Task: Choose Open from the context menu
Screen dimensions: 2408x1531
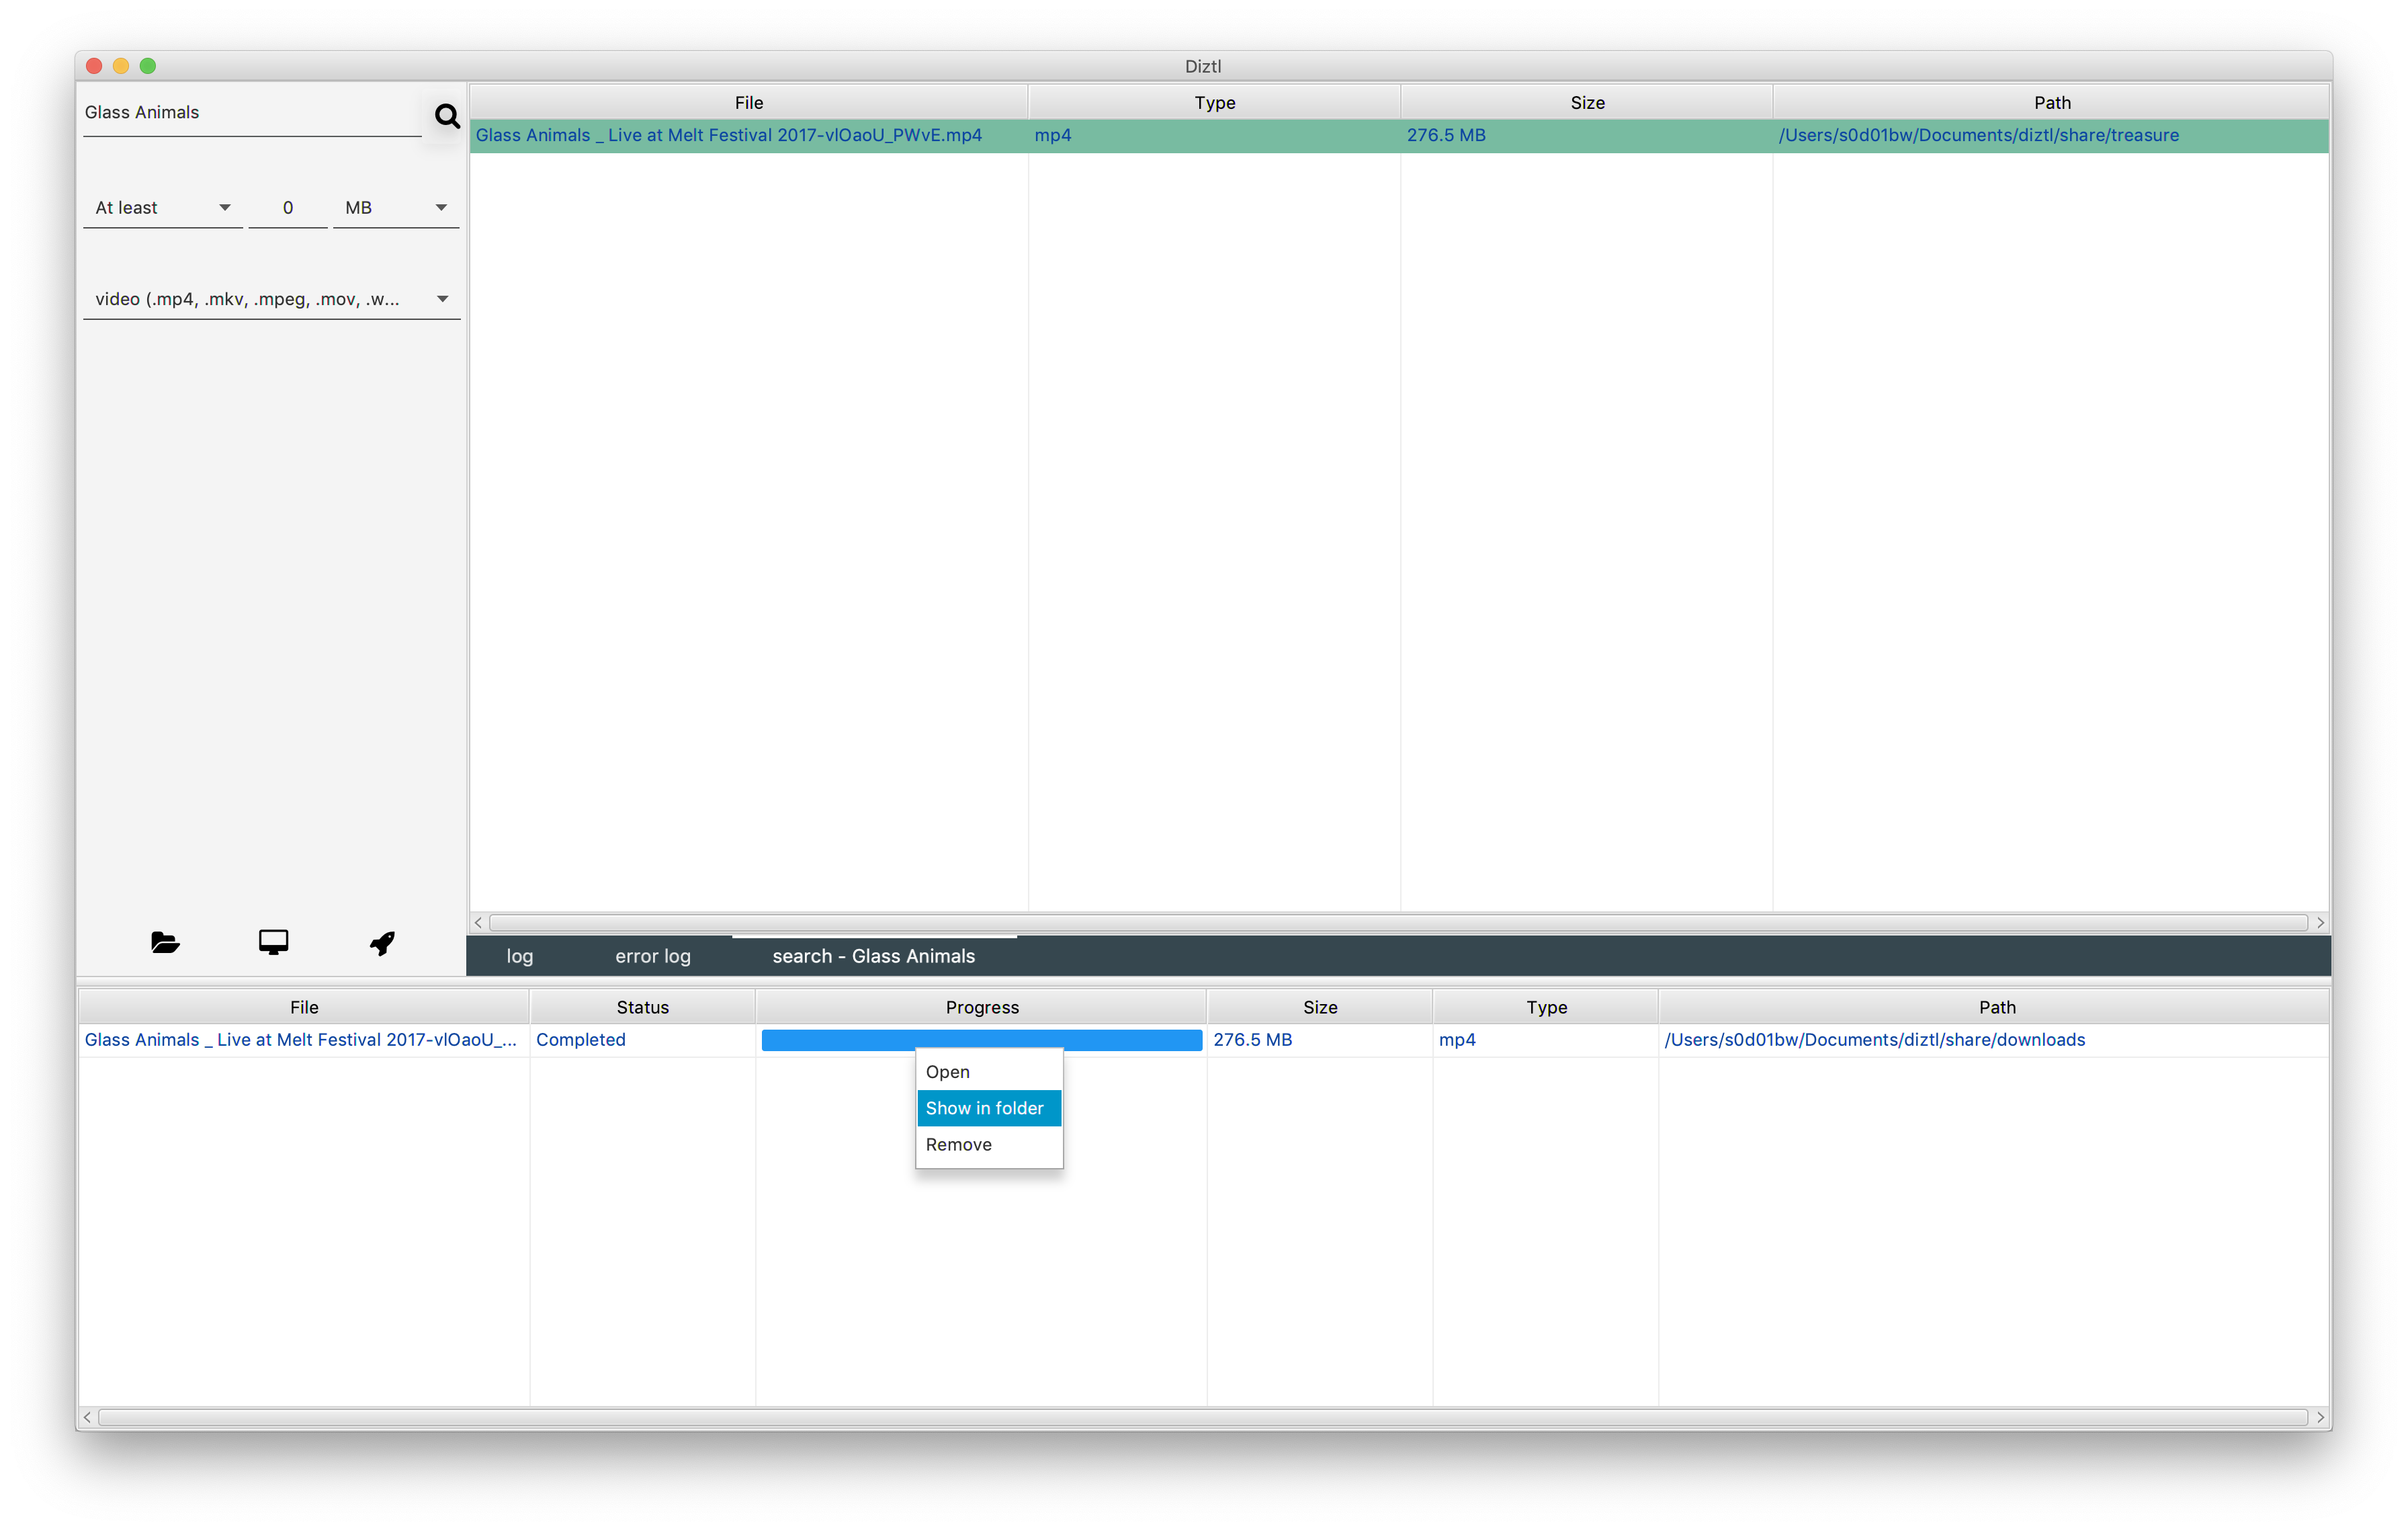Action: click(948, 1072)
